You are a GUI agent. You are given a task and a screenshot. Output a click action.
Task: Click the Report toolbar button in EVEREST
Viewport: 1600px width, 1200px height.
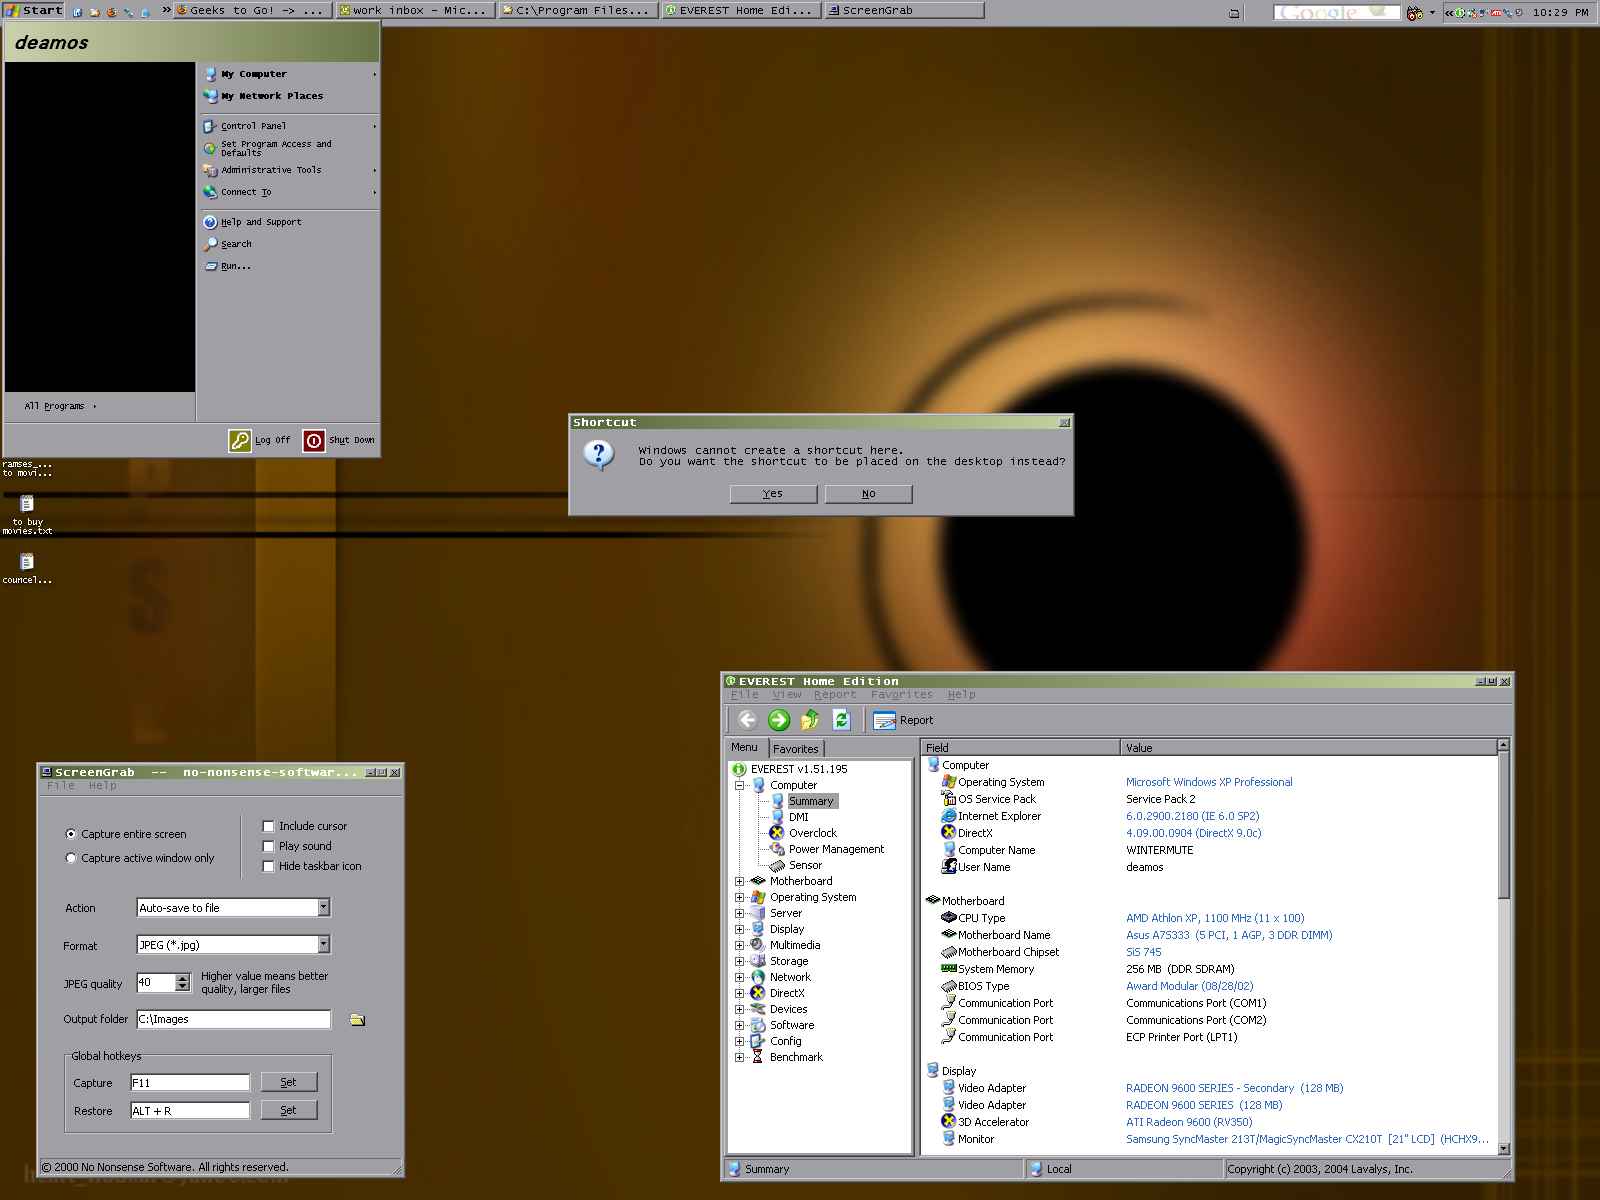903,720
